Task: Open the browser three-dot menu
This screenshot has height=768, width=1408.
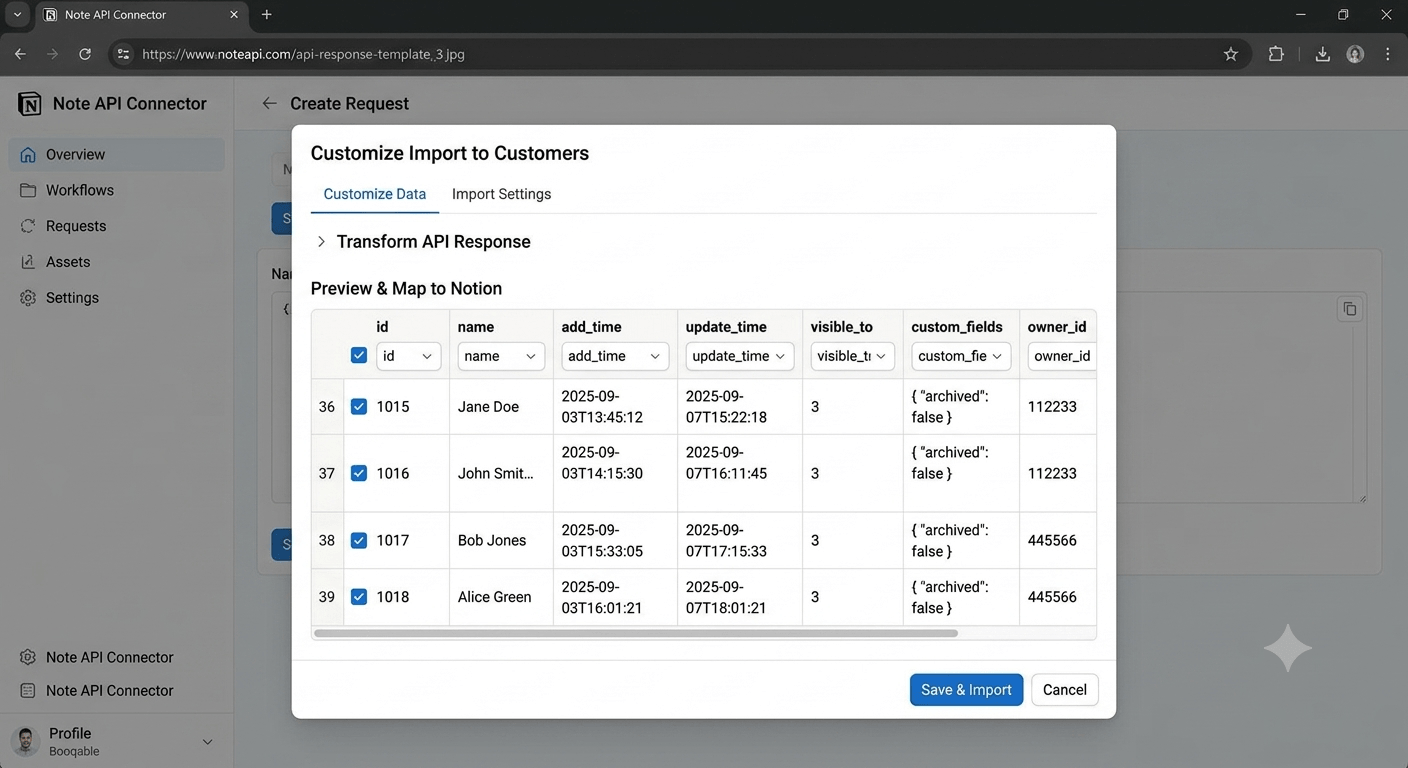Action: pyautogui.click(x=1387, y=54)
